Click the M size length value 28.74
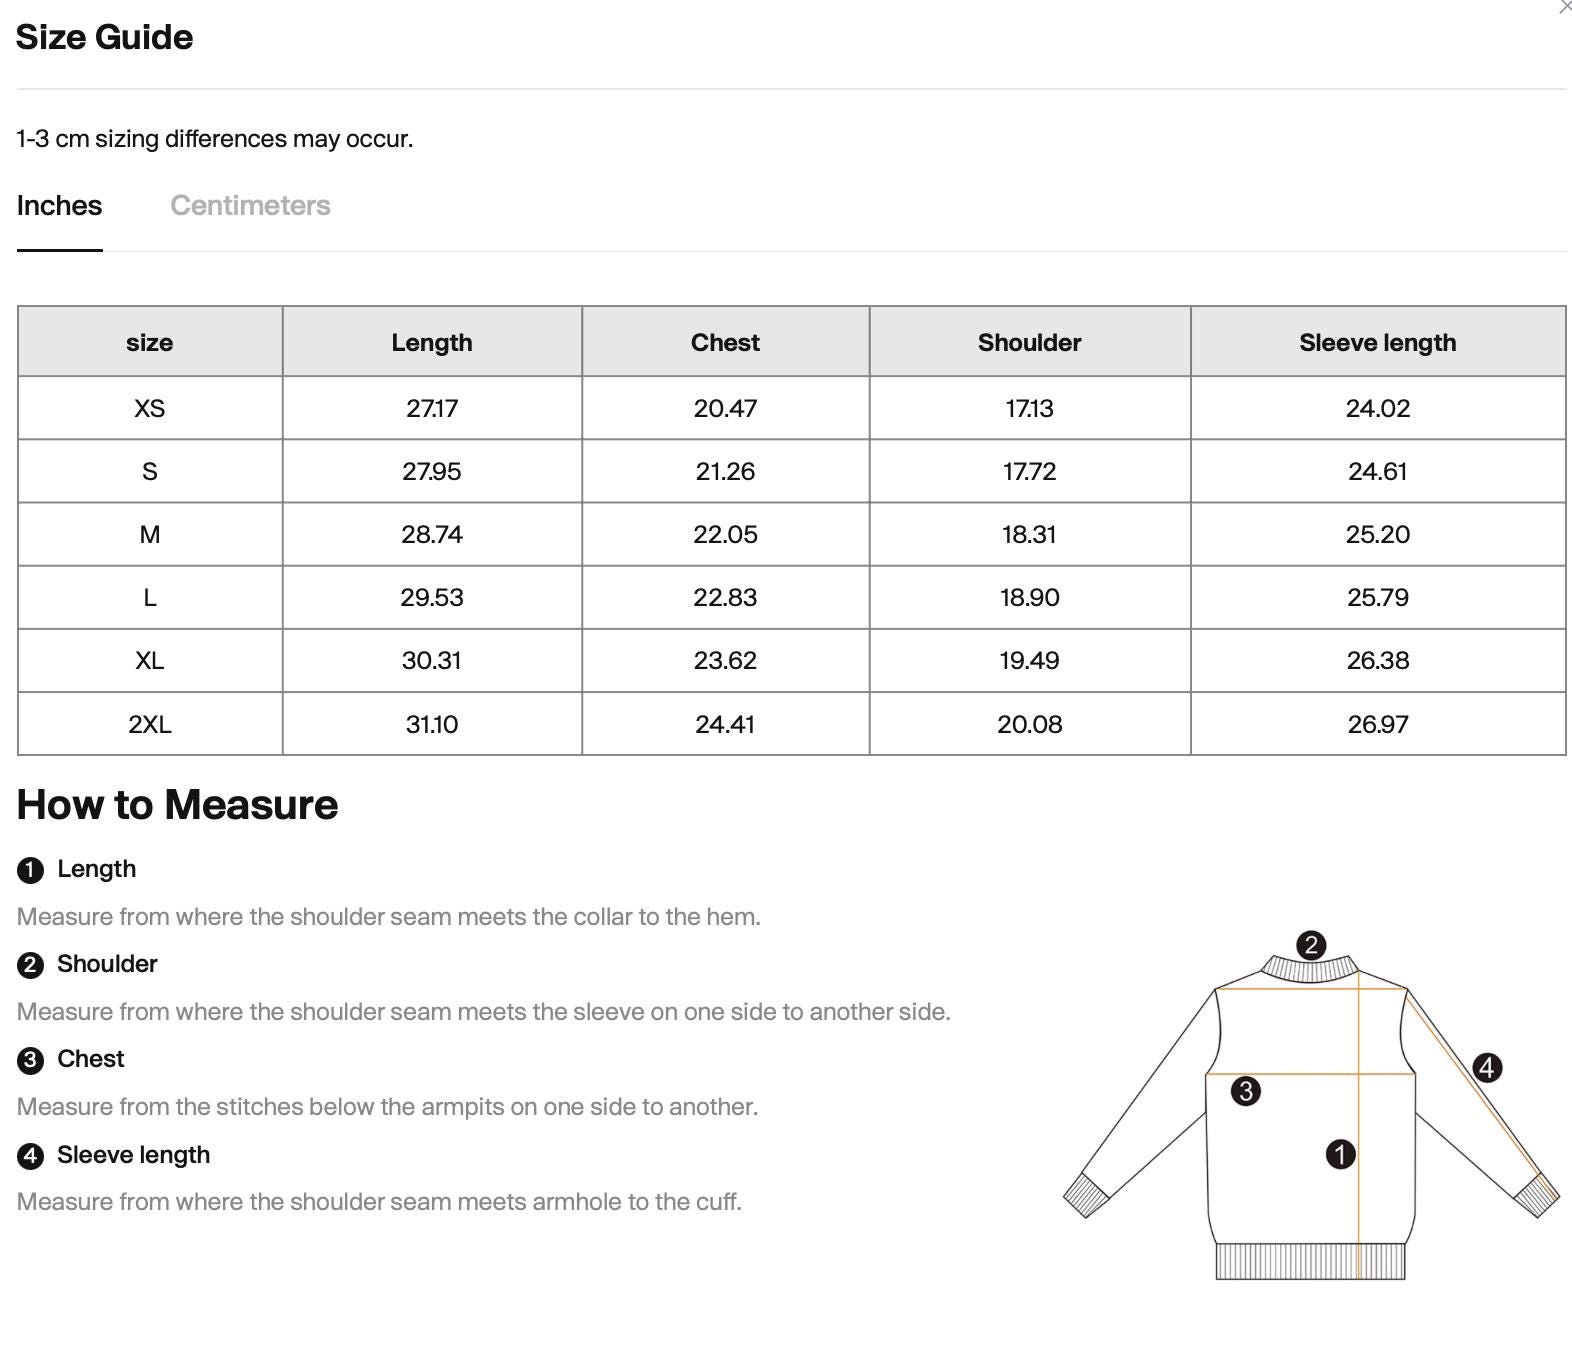1572x1348 pixels. (432, 534)
